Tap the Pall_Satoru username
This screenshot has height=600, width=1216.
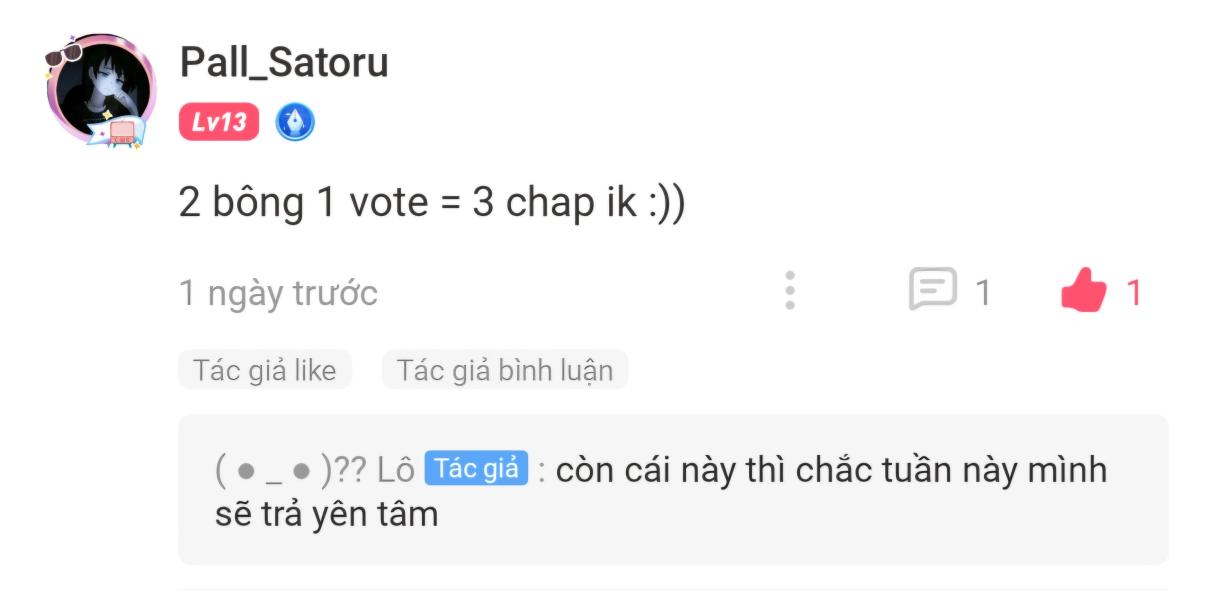click(x=284, y=63)
